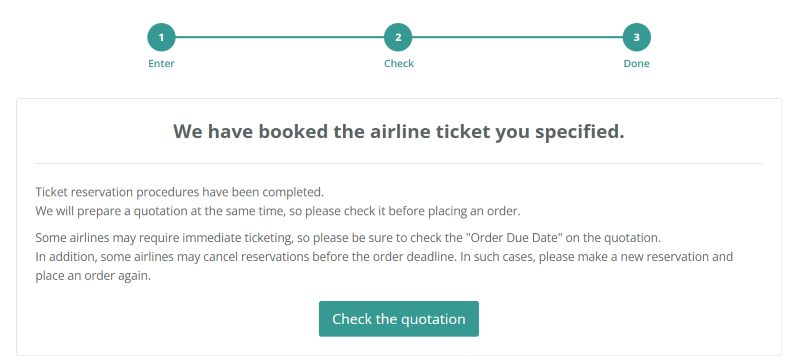Select the step 2 circle icon
The width and height of the screenshot is (800, 364).
pyautogui.click(x=398, y=37)
